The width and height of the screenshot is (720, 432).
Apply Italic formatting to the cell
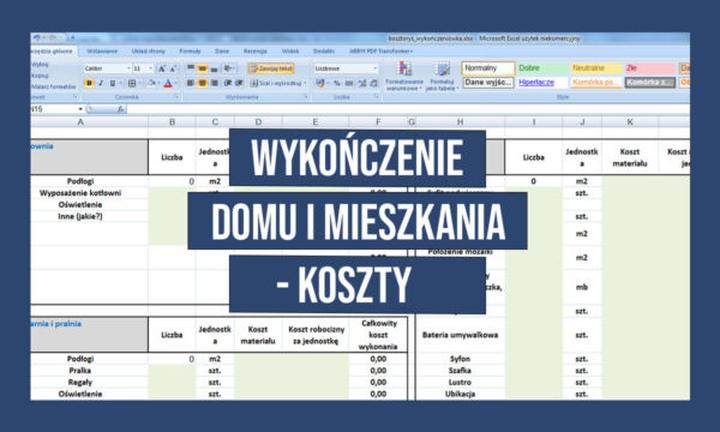pyautogui.click(x=100, y=83)
